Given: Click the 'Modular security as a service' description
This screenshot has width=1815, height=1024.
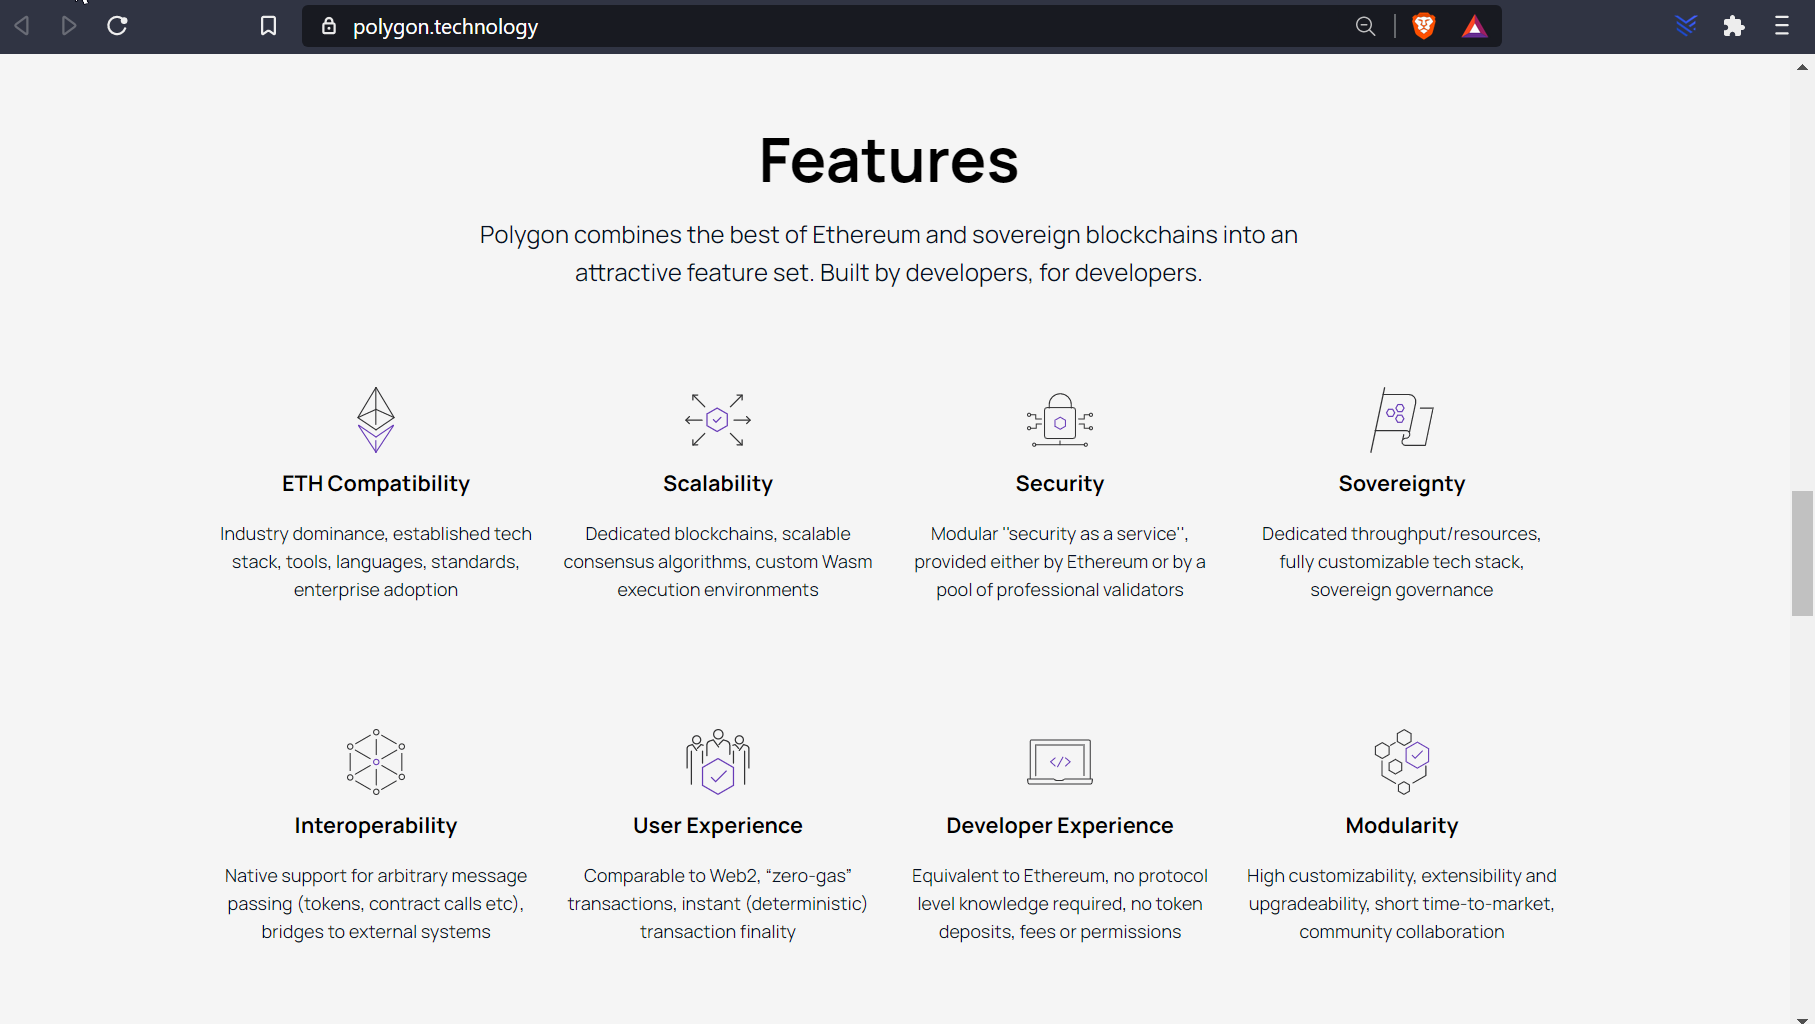Looking at the screenshot, I should 1060,562.
